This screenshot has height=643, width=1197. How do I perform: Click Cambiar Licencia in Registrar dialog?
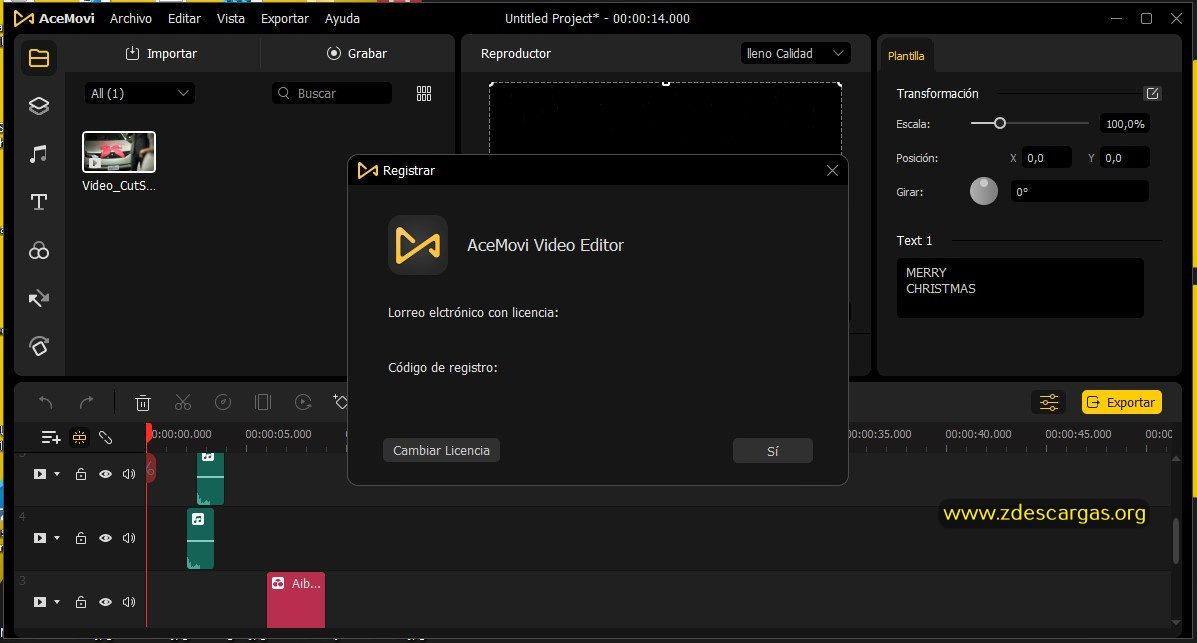441,451
